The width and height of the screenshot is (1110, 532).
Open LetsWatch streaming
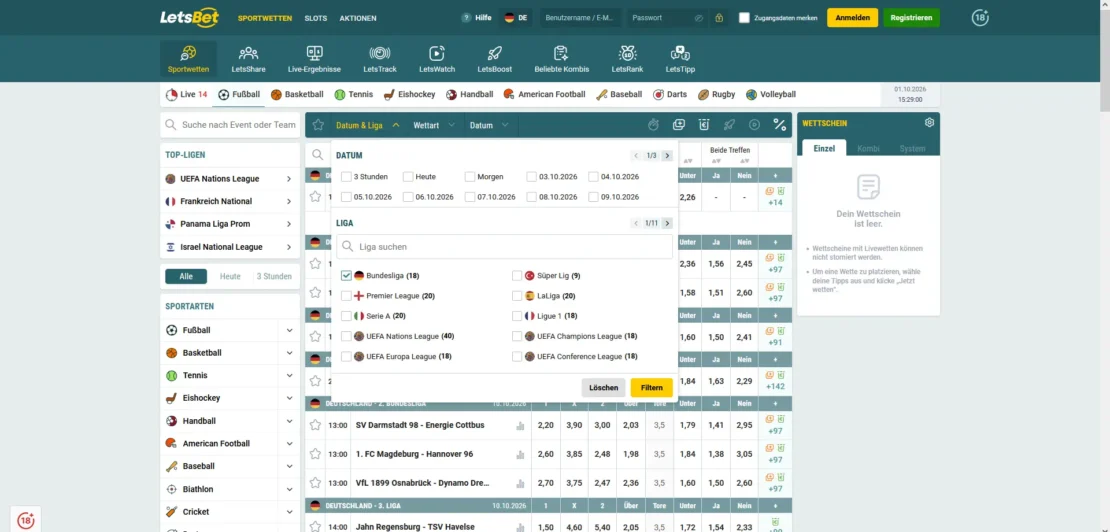pos(437,59)
